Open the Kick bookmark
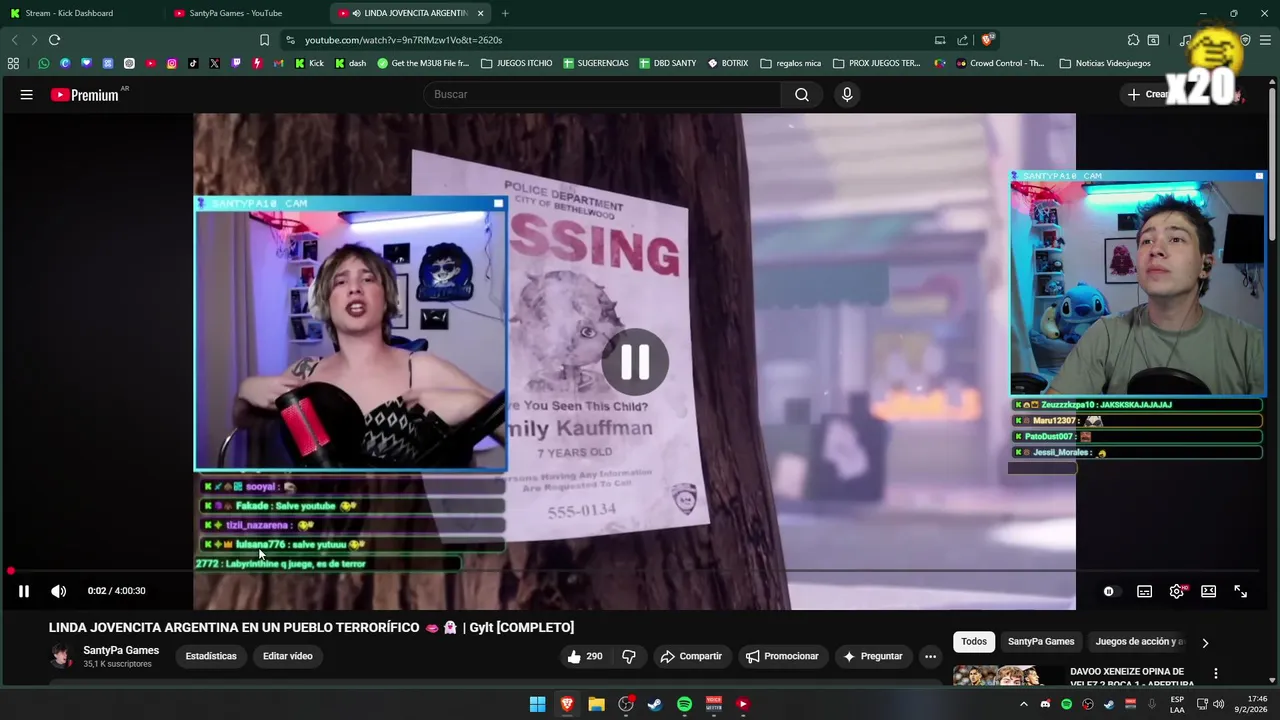The width and height of the screenshot is (1280, 720). pos(309,63)
